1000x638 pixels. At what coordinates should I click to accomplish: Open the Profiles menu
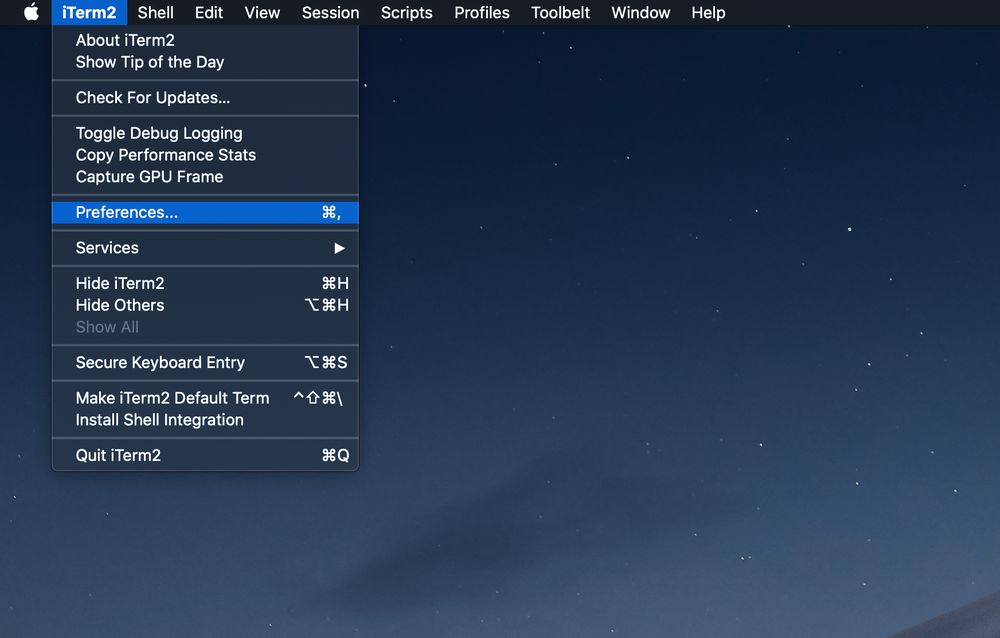(482, 12)
